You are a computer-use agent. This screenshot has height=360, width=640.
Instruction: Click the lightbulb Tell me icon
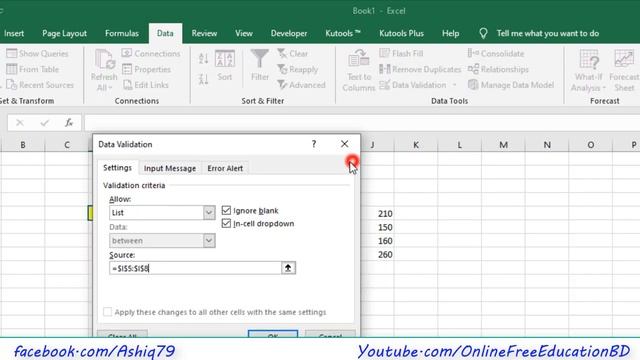coord(483,33)
